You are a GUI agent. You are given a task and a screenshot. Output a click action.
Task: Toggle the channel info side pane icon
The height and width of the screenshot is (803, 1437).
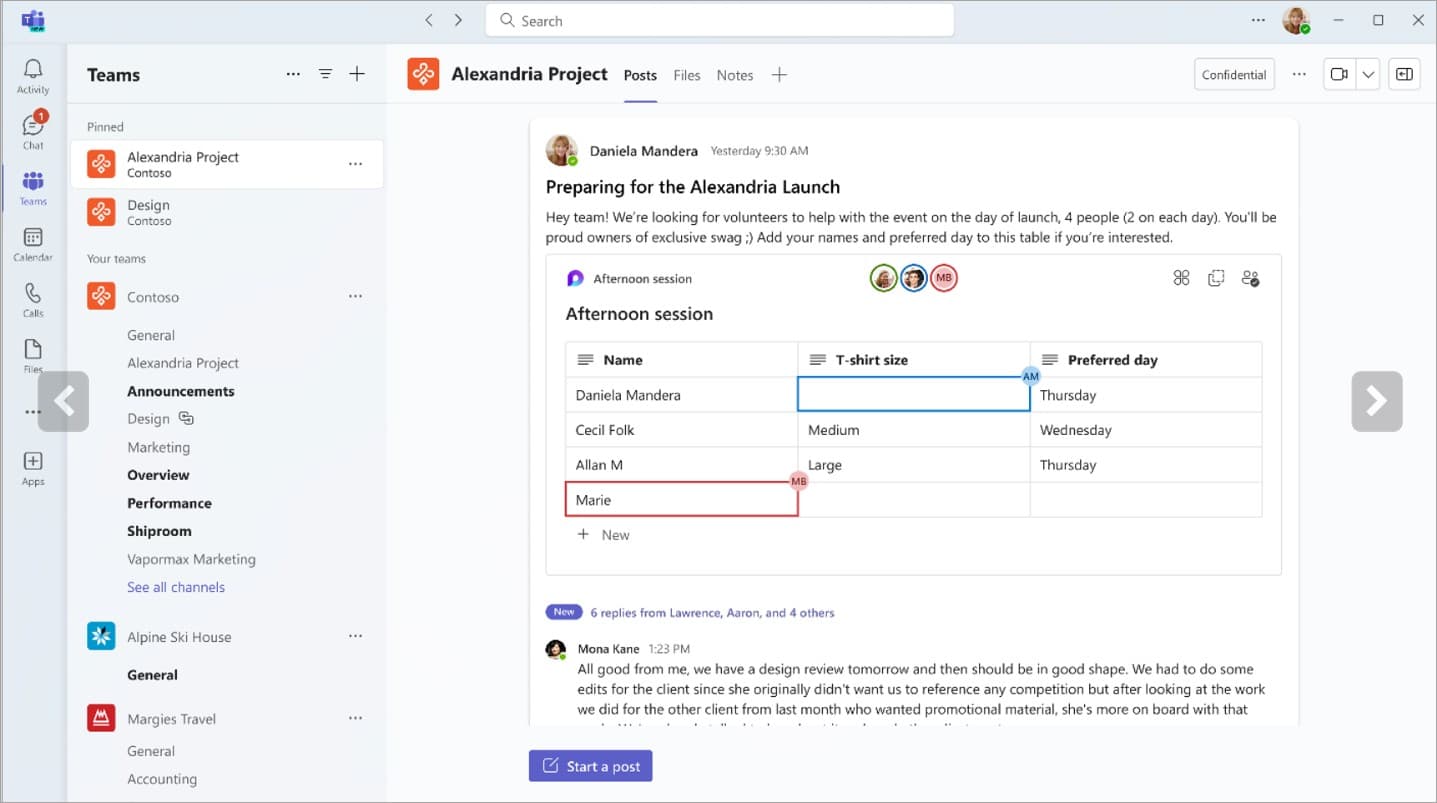tap(1404, 74)
